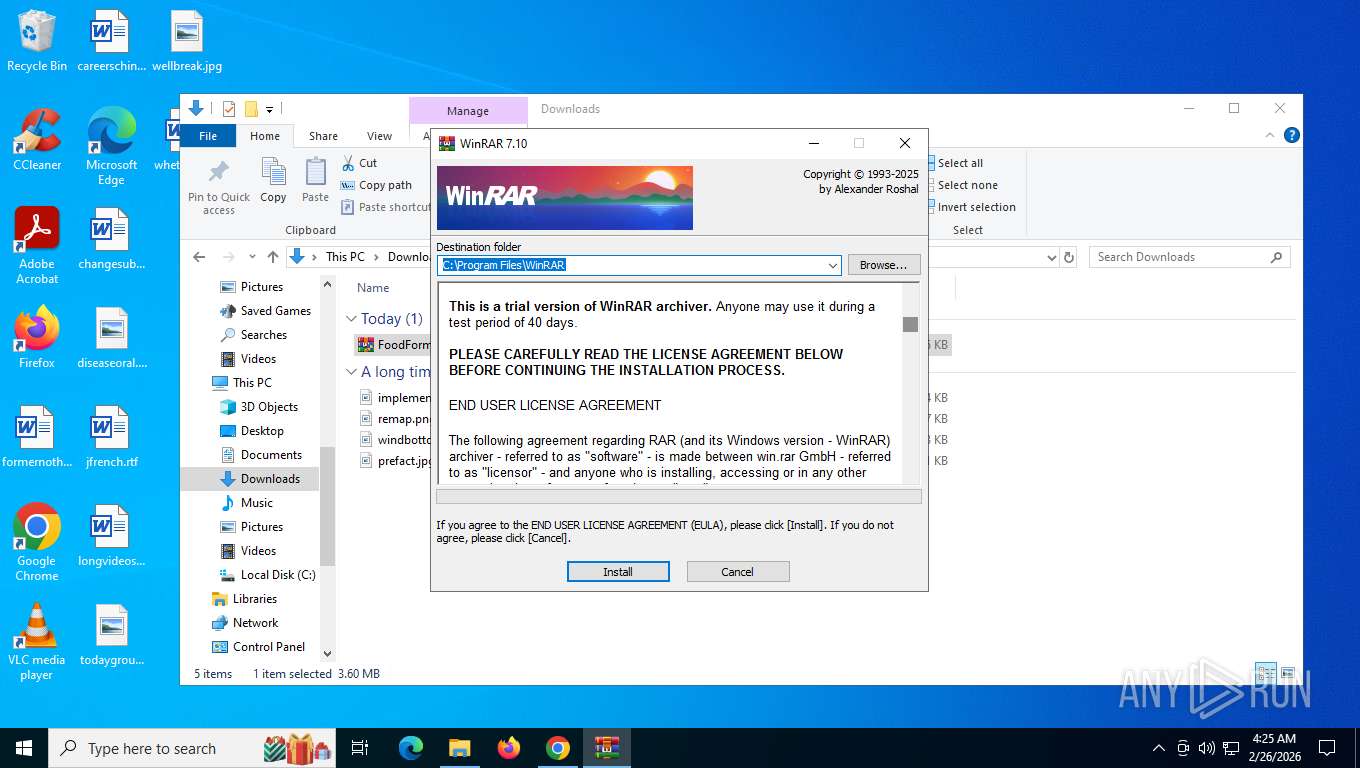
Task: Open the Quick Access Toolbar customize dropdown
Action: click(x=269, y=109)
